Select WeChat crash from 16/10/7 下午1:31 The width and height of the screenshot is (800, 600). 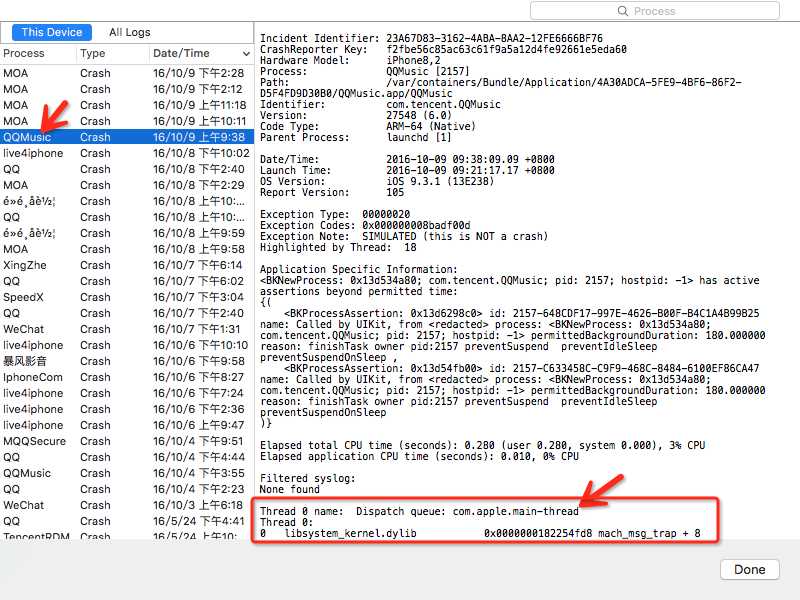pos(127,329)
